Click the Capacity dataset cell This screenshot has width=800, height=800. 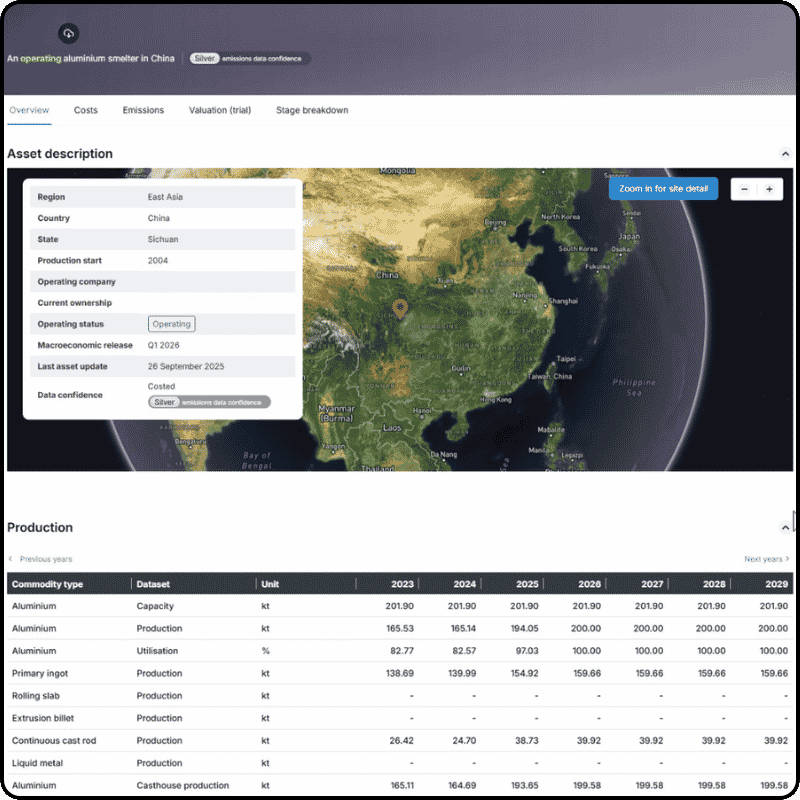(x=155, y=606)
